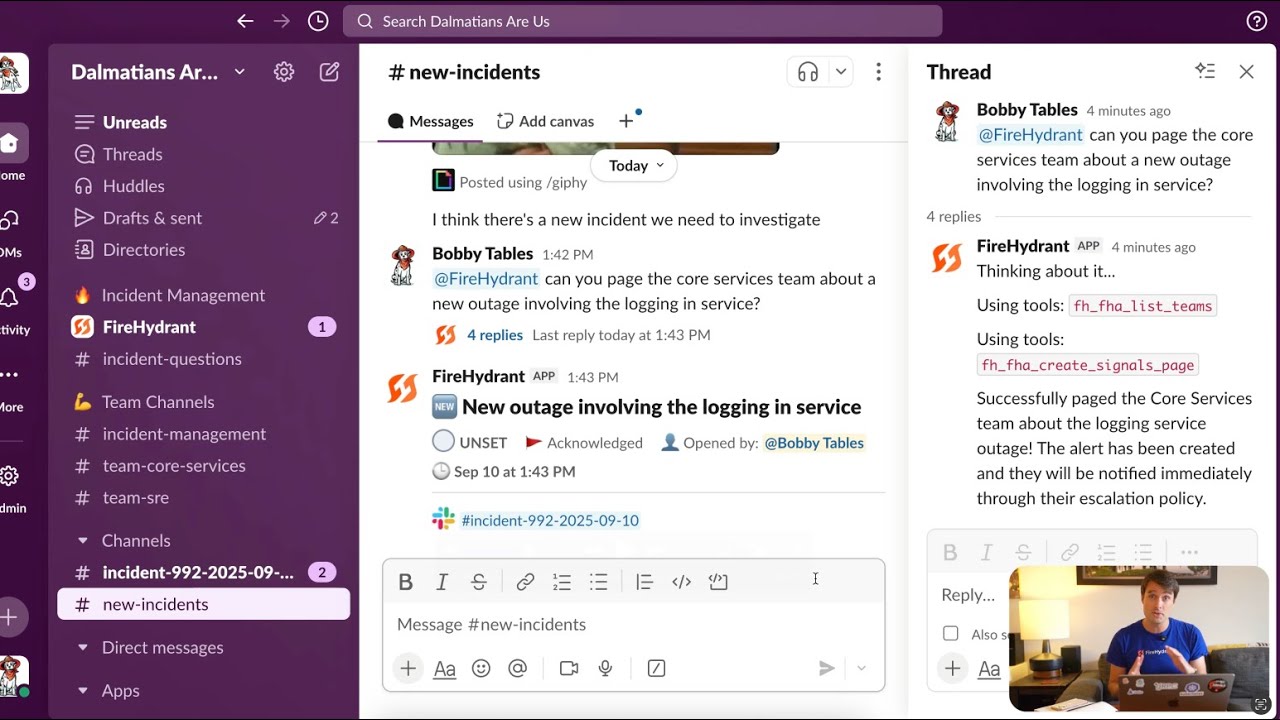Image resolution: width=1280 pixels, height=720 pixels.
Task: Toggle bold in channel composer
Action: tap(405, 582)
